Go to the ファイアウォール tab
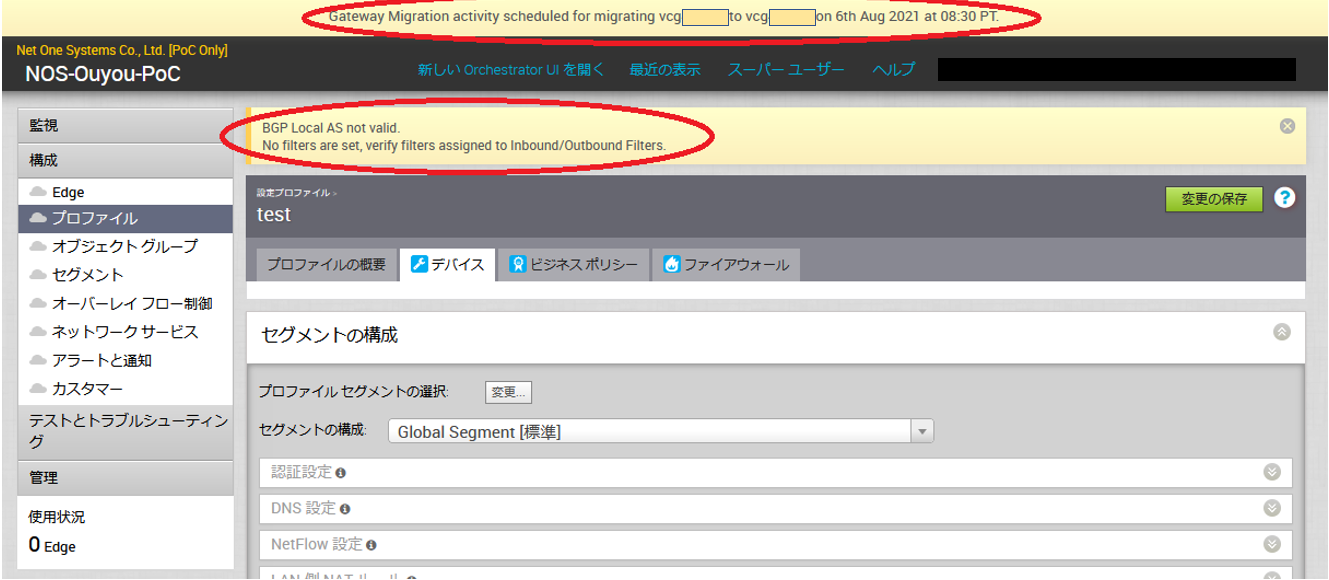The width and height of the screenshot is (1329, 580). (726, 265)
